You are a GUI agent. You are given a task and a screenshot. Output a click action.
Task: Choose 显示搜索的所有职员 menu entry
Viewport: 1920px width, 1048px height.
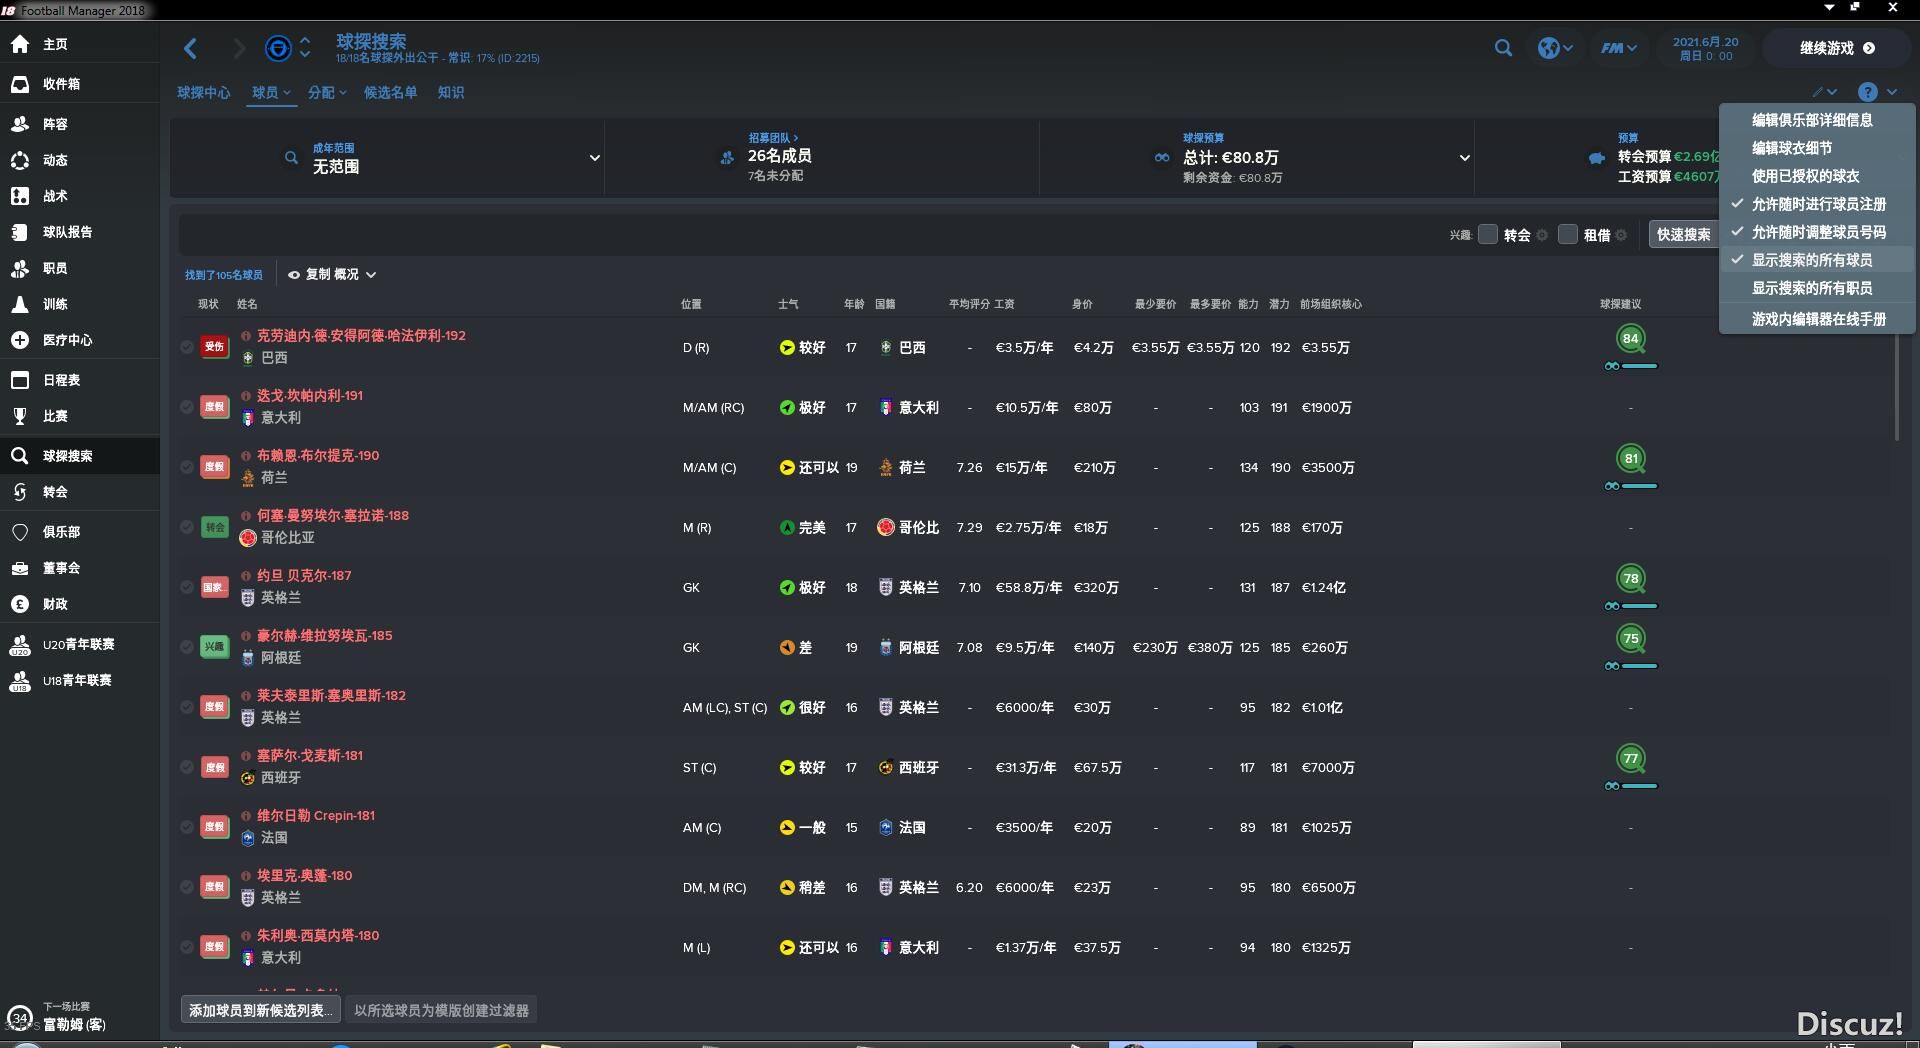pyautogui.click(x=1817, y=288)
